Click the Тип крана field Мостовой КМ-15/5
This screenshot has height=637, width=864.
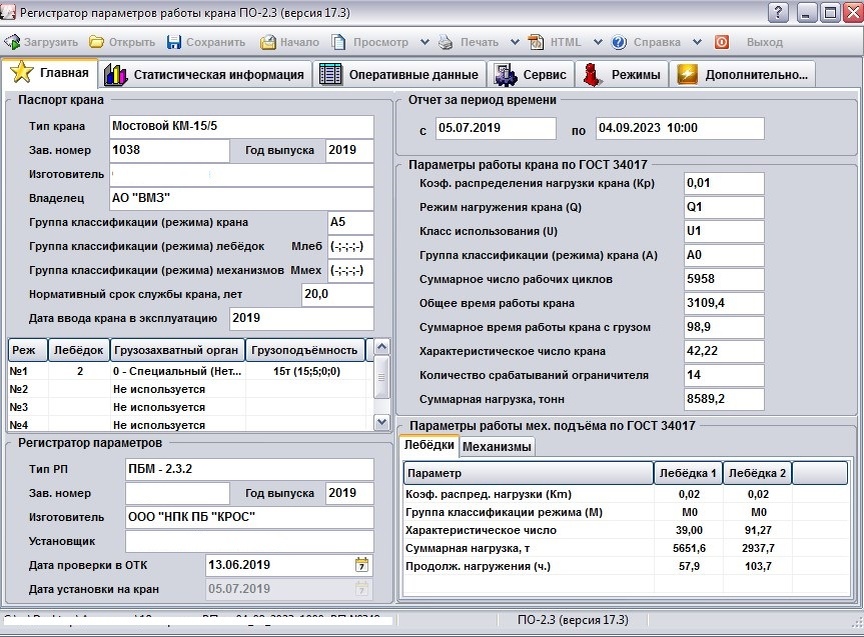tap(241, 126)
